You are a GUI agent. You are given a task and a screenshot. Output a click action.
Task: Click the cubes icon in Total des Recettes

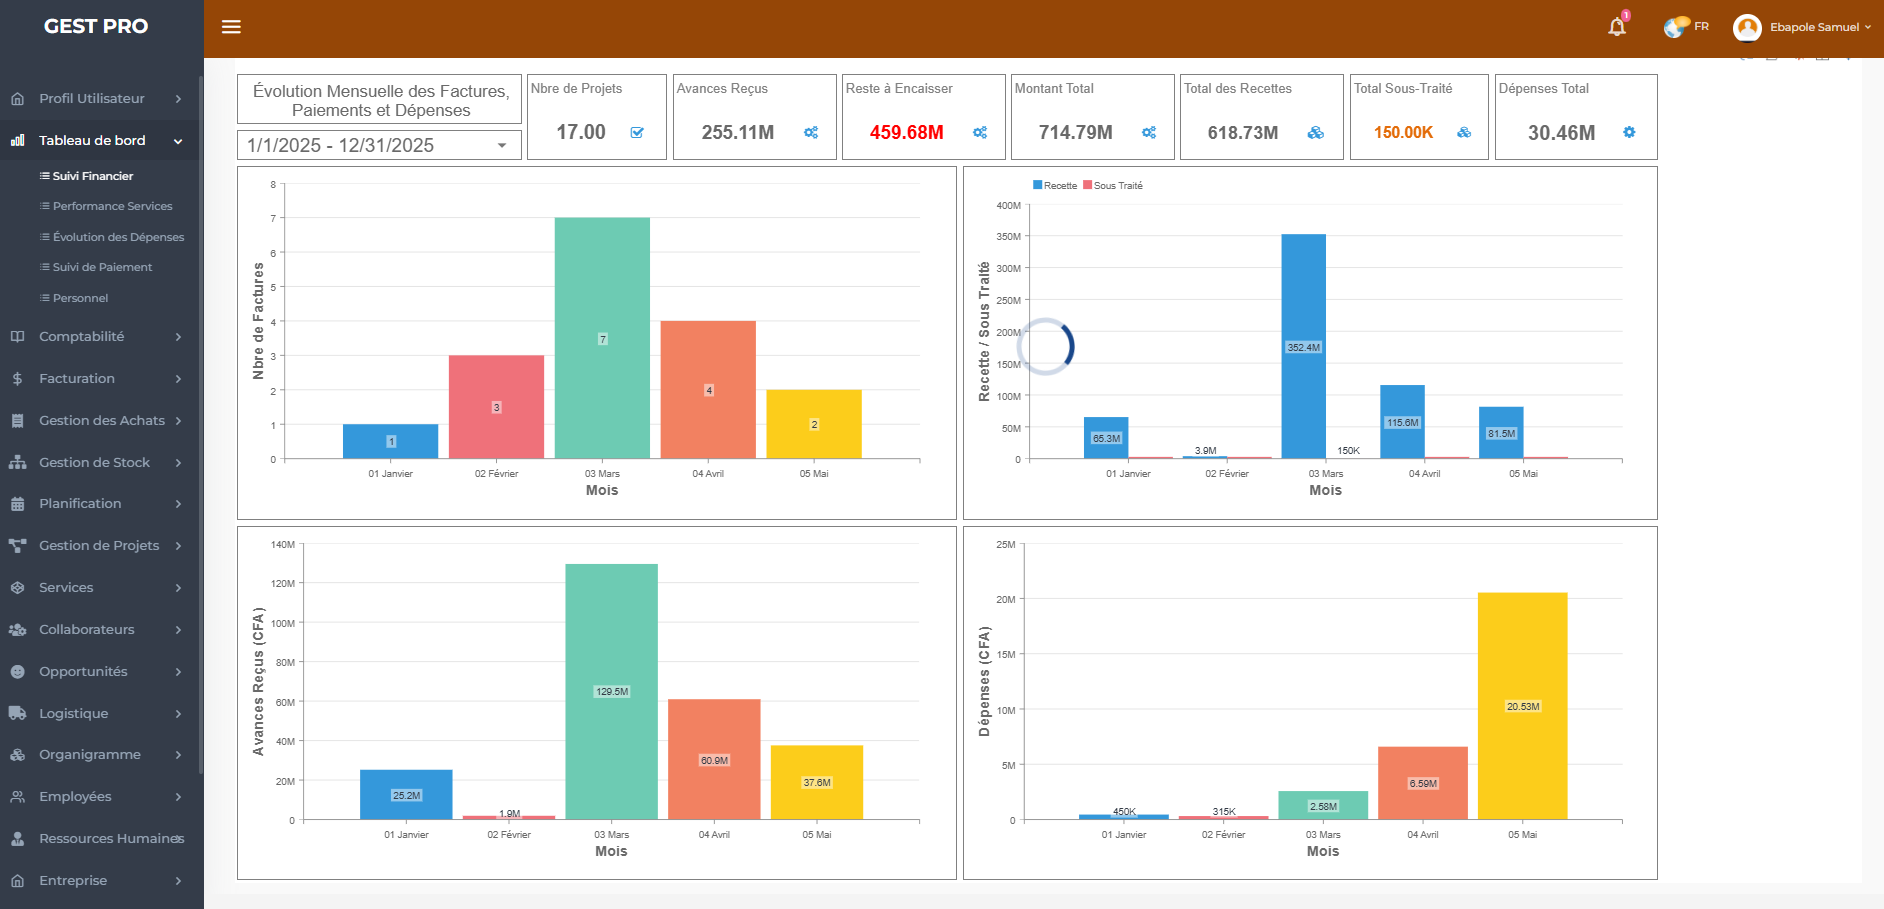point(1316,132)
